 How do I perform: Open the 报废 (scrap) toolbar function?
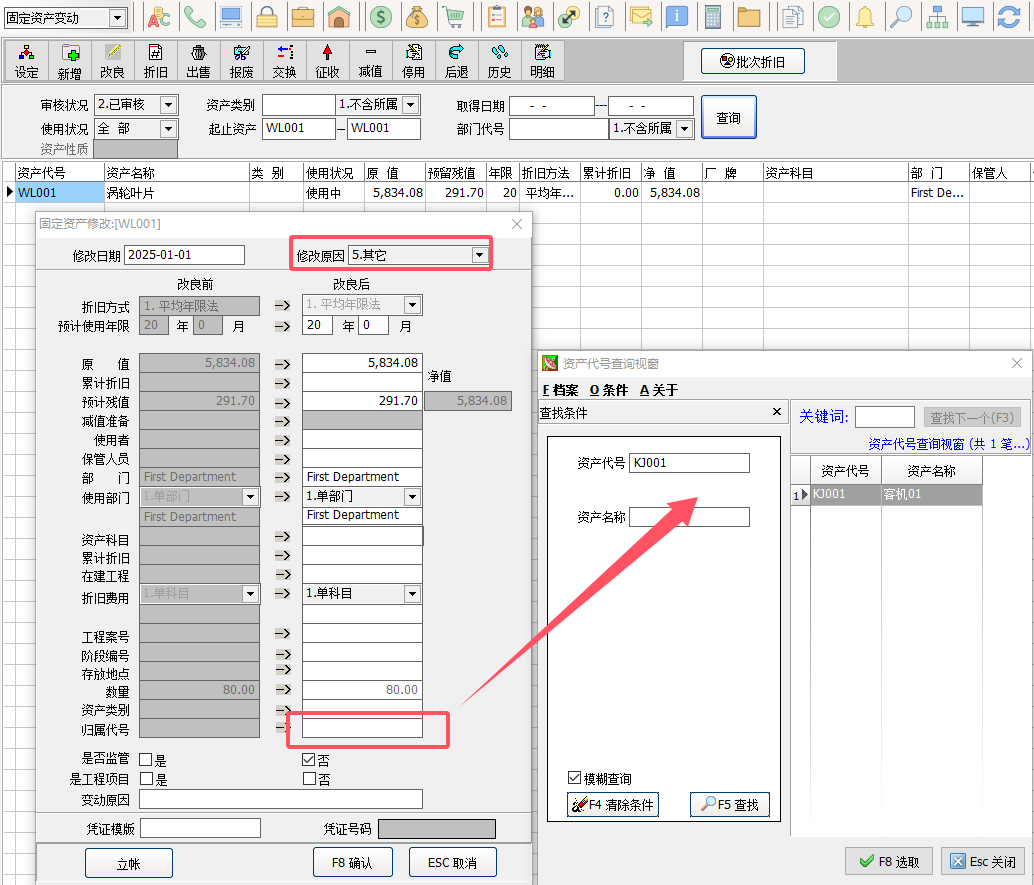pos(241,61)
